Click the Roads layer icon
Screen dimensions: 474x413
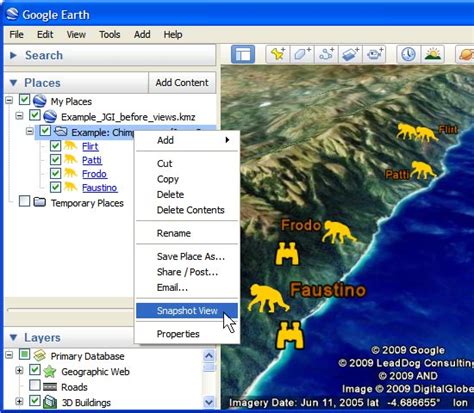tap(50, 387)
